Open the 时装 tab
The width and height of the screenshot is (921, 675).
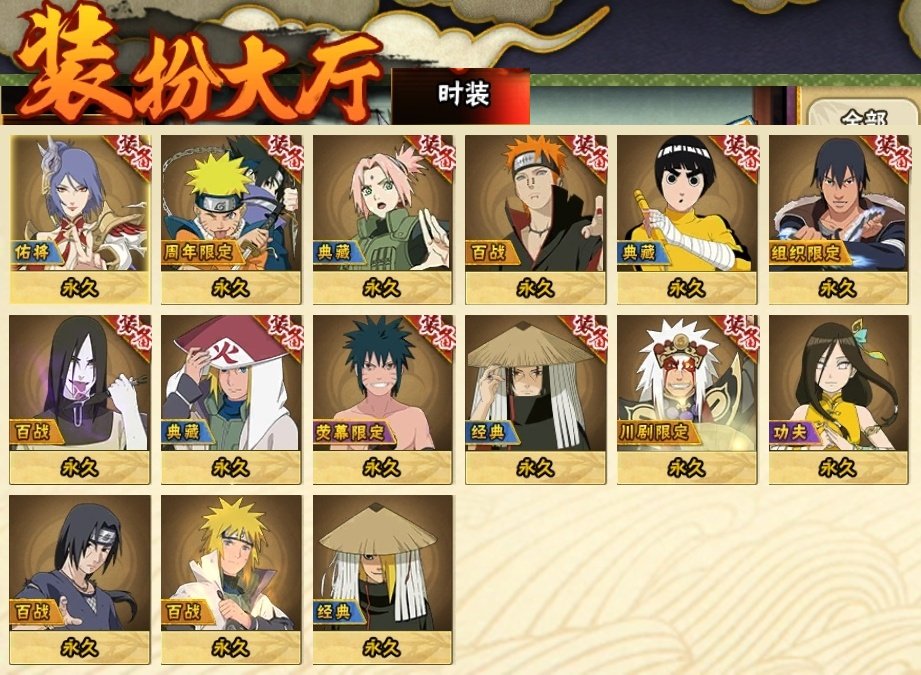click(462, 96)
